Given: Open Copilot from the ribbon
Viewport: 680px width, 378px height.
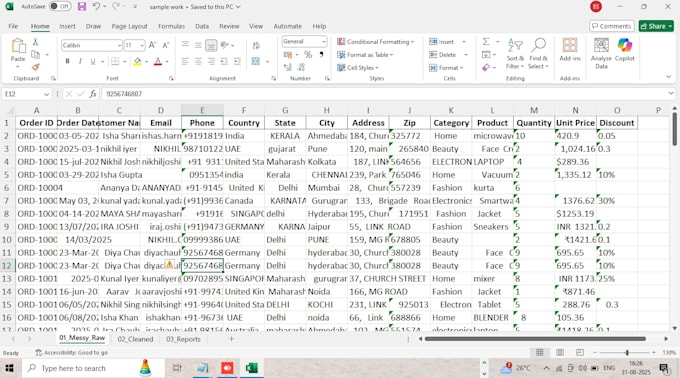Looking at the screenshot, I should coord(624,49).
